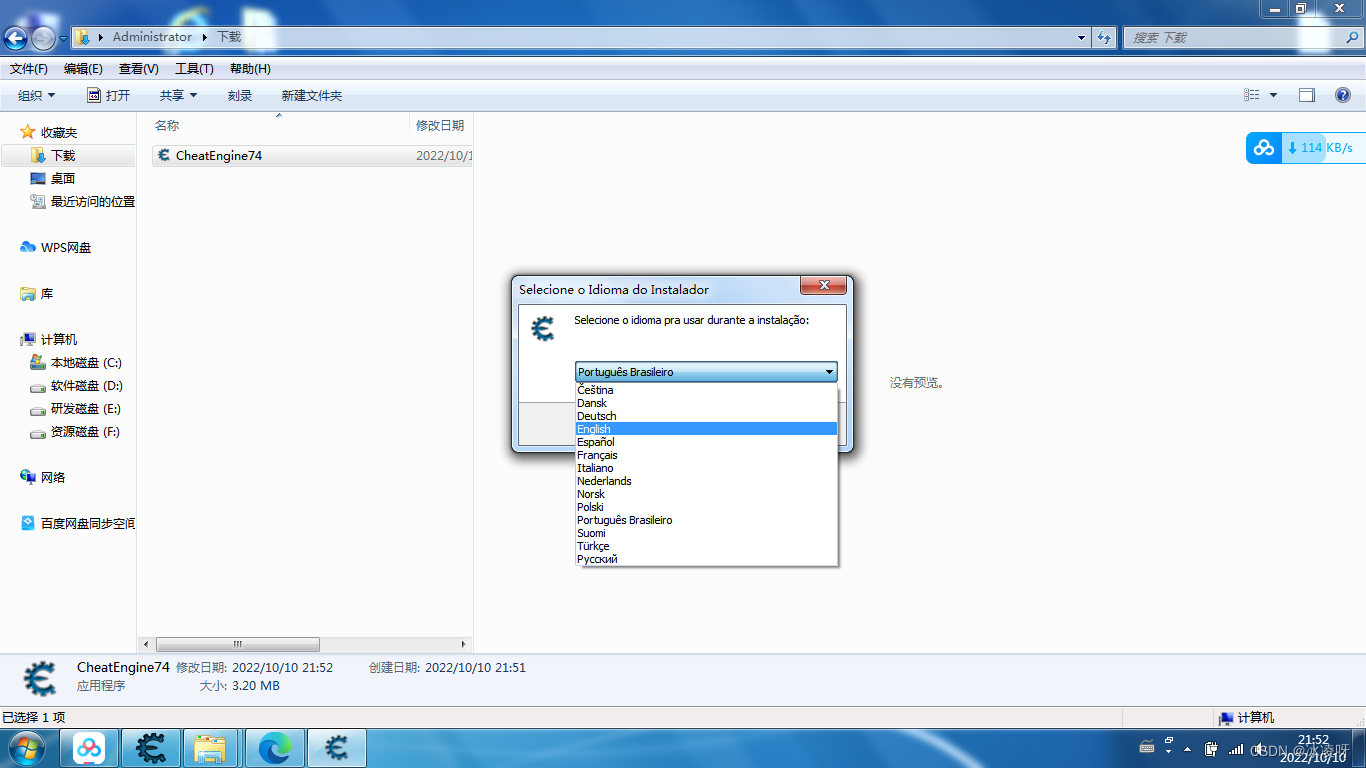Open the Windows Start button
The image size is (1366, 768).
coord(26,747)
